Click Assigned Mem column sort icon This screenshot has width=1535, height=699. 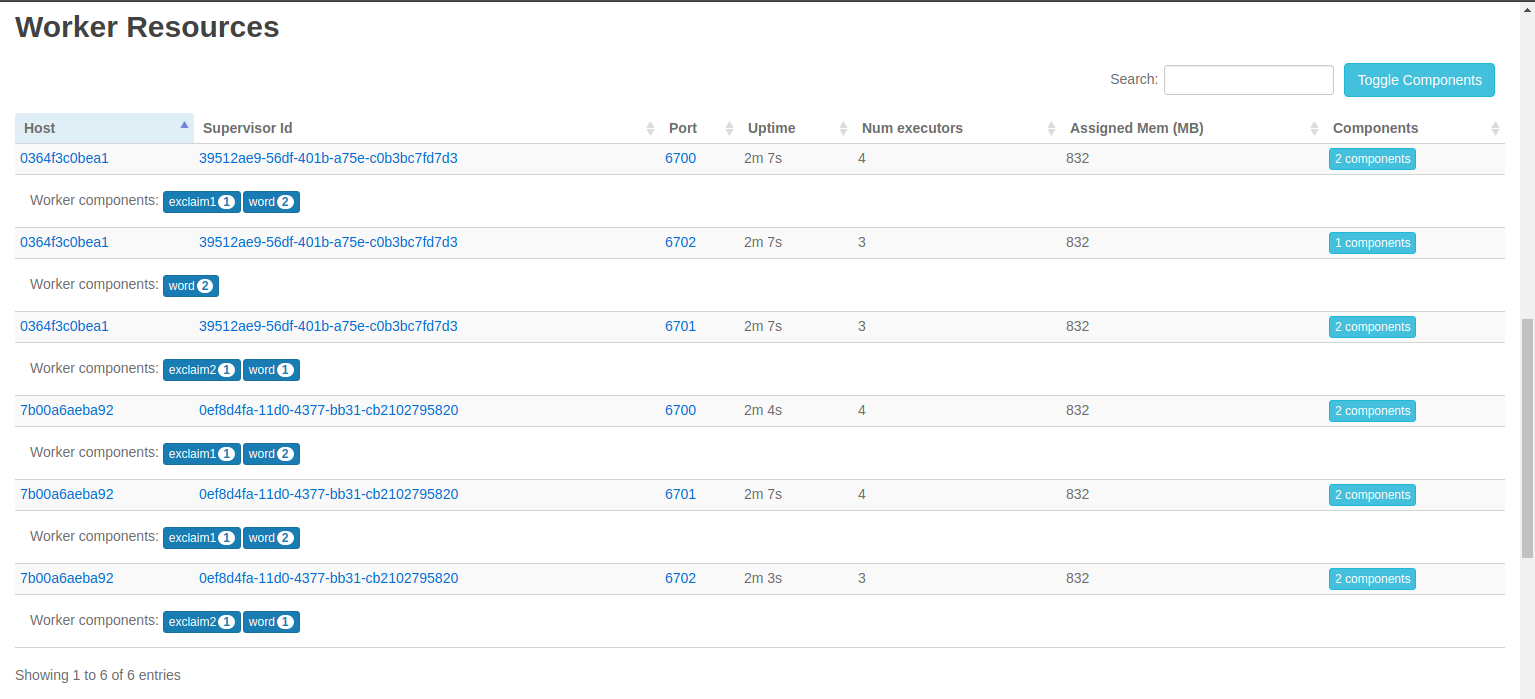click(x=1314, y=128)
